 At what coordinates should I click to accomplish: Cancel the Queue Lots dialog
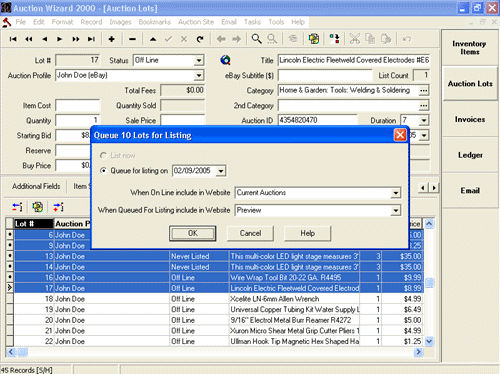coord(250,233)
